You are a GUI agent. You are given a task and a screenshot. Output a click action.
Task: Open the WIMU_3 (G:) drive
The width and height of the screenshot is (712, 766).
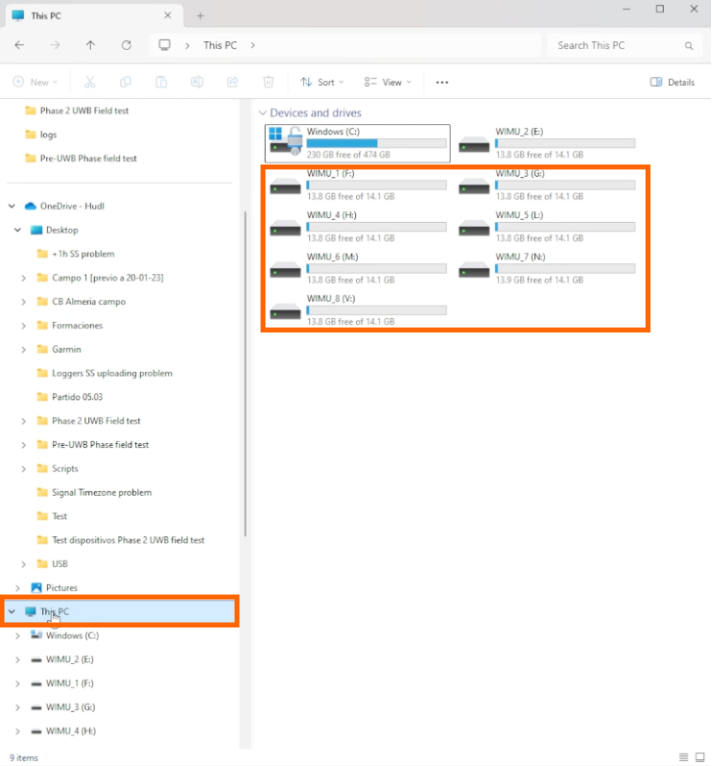tap(547, 185)
